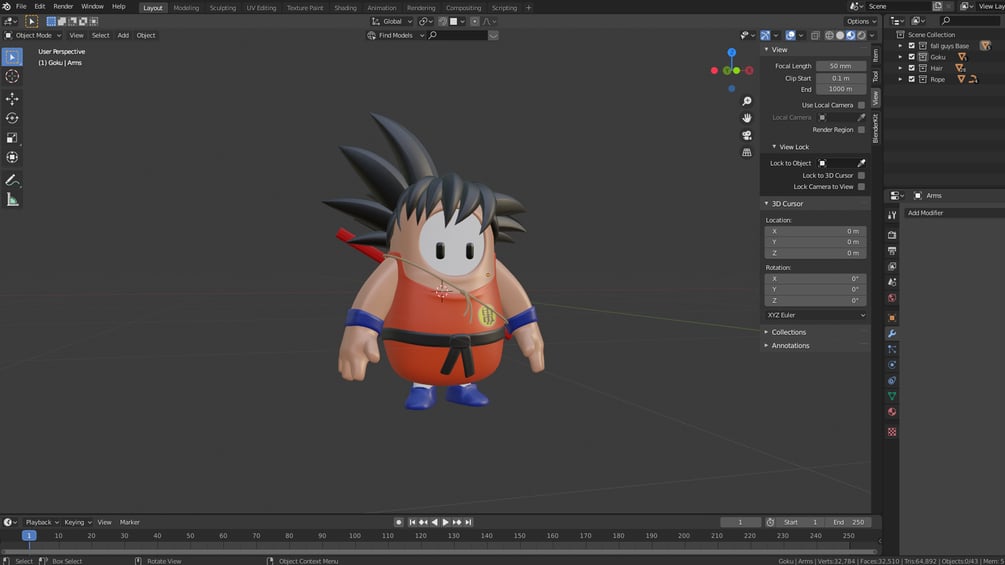Enable Render Region checkbox
The height and width of the screenshot is (565, 1005).
(861, 129)
